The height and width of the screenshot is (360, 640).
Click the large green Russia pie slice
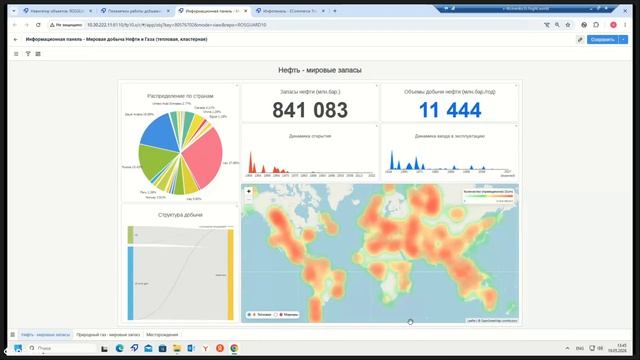click(156, 162)
